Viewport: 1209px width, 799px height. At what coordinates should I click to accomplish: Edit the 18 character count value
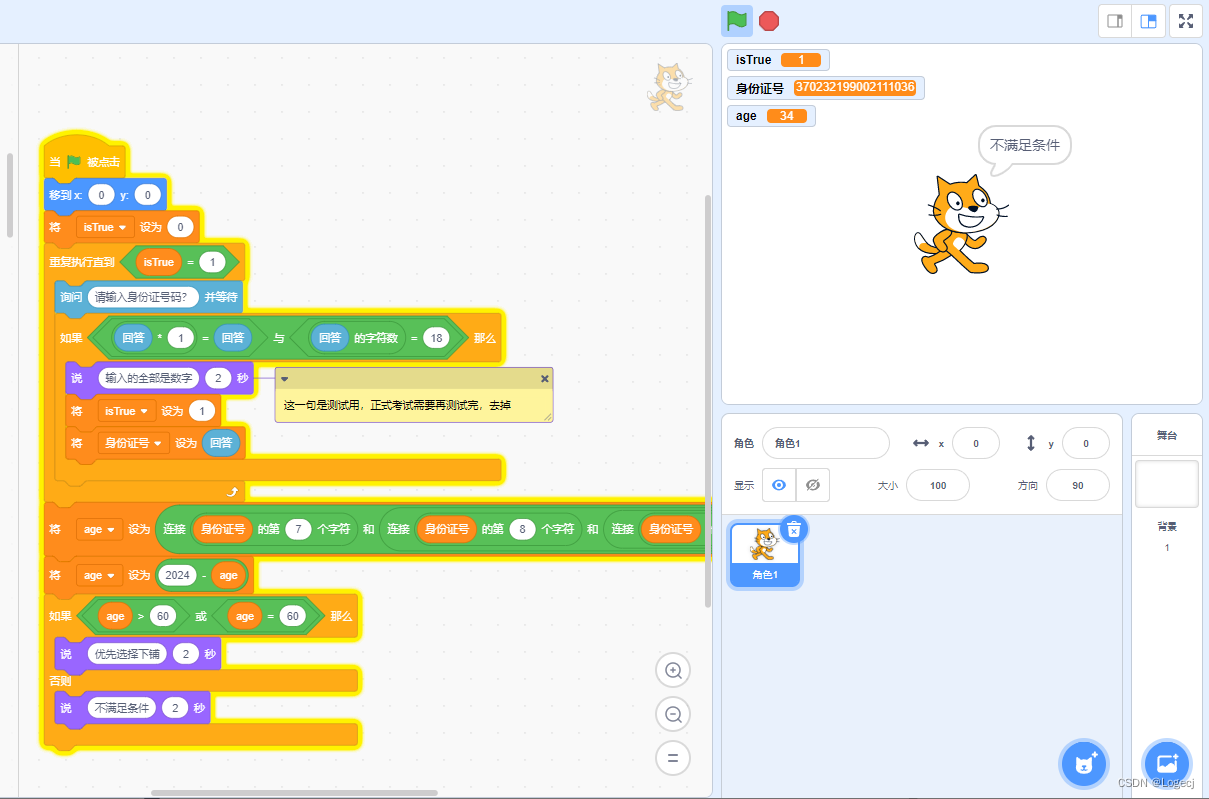pyautogui.click(x=435, y=338)
